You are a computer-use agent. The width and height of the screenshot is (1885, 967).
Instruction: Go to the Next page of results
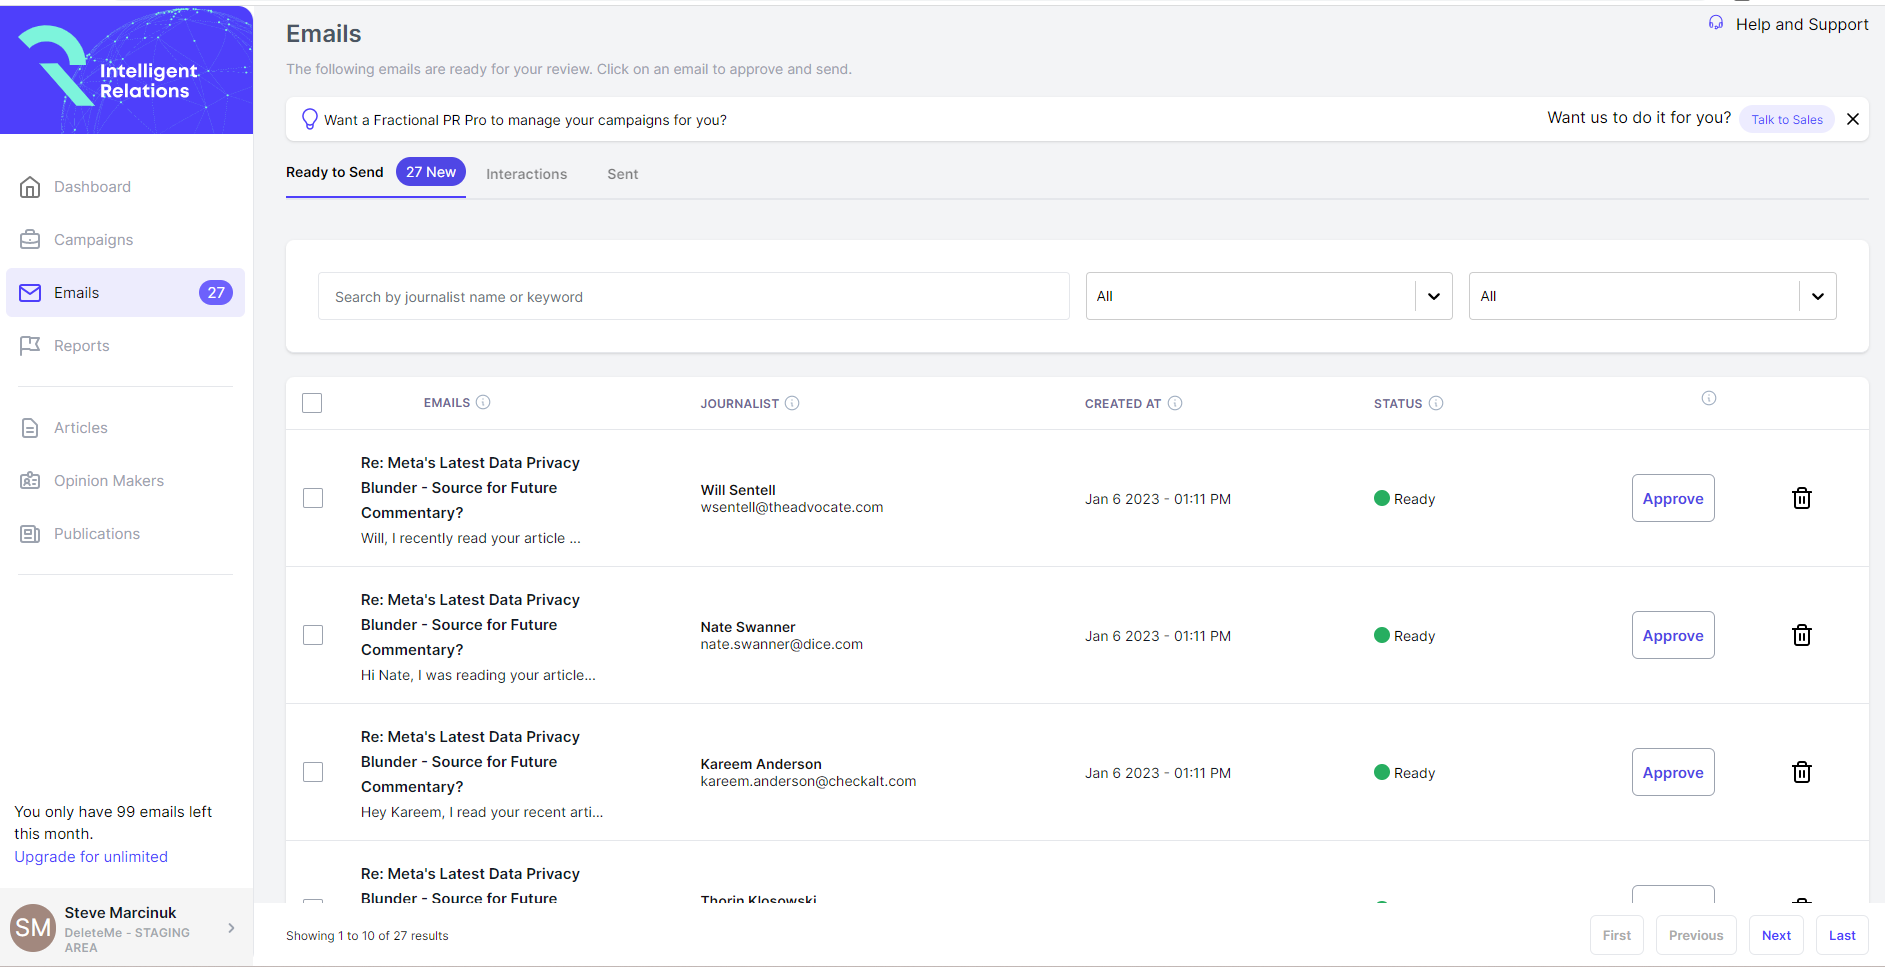[x=1776, y=935]
